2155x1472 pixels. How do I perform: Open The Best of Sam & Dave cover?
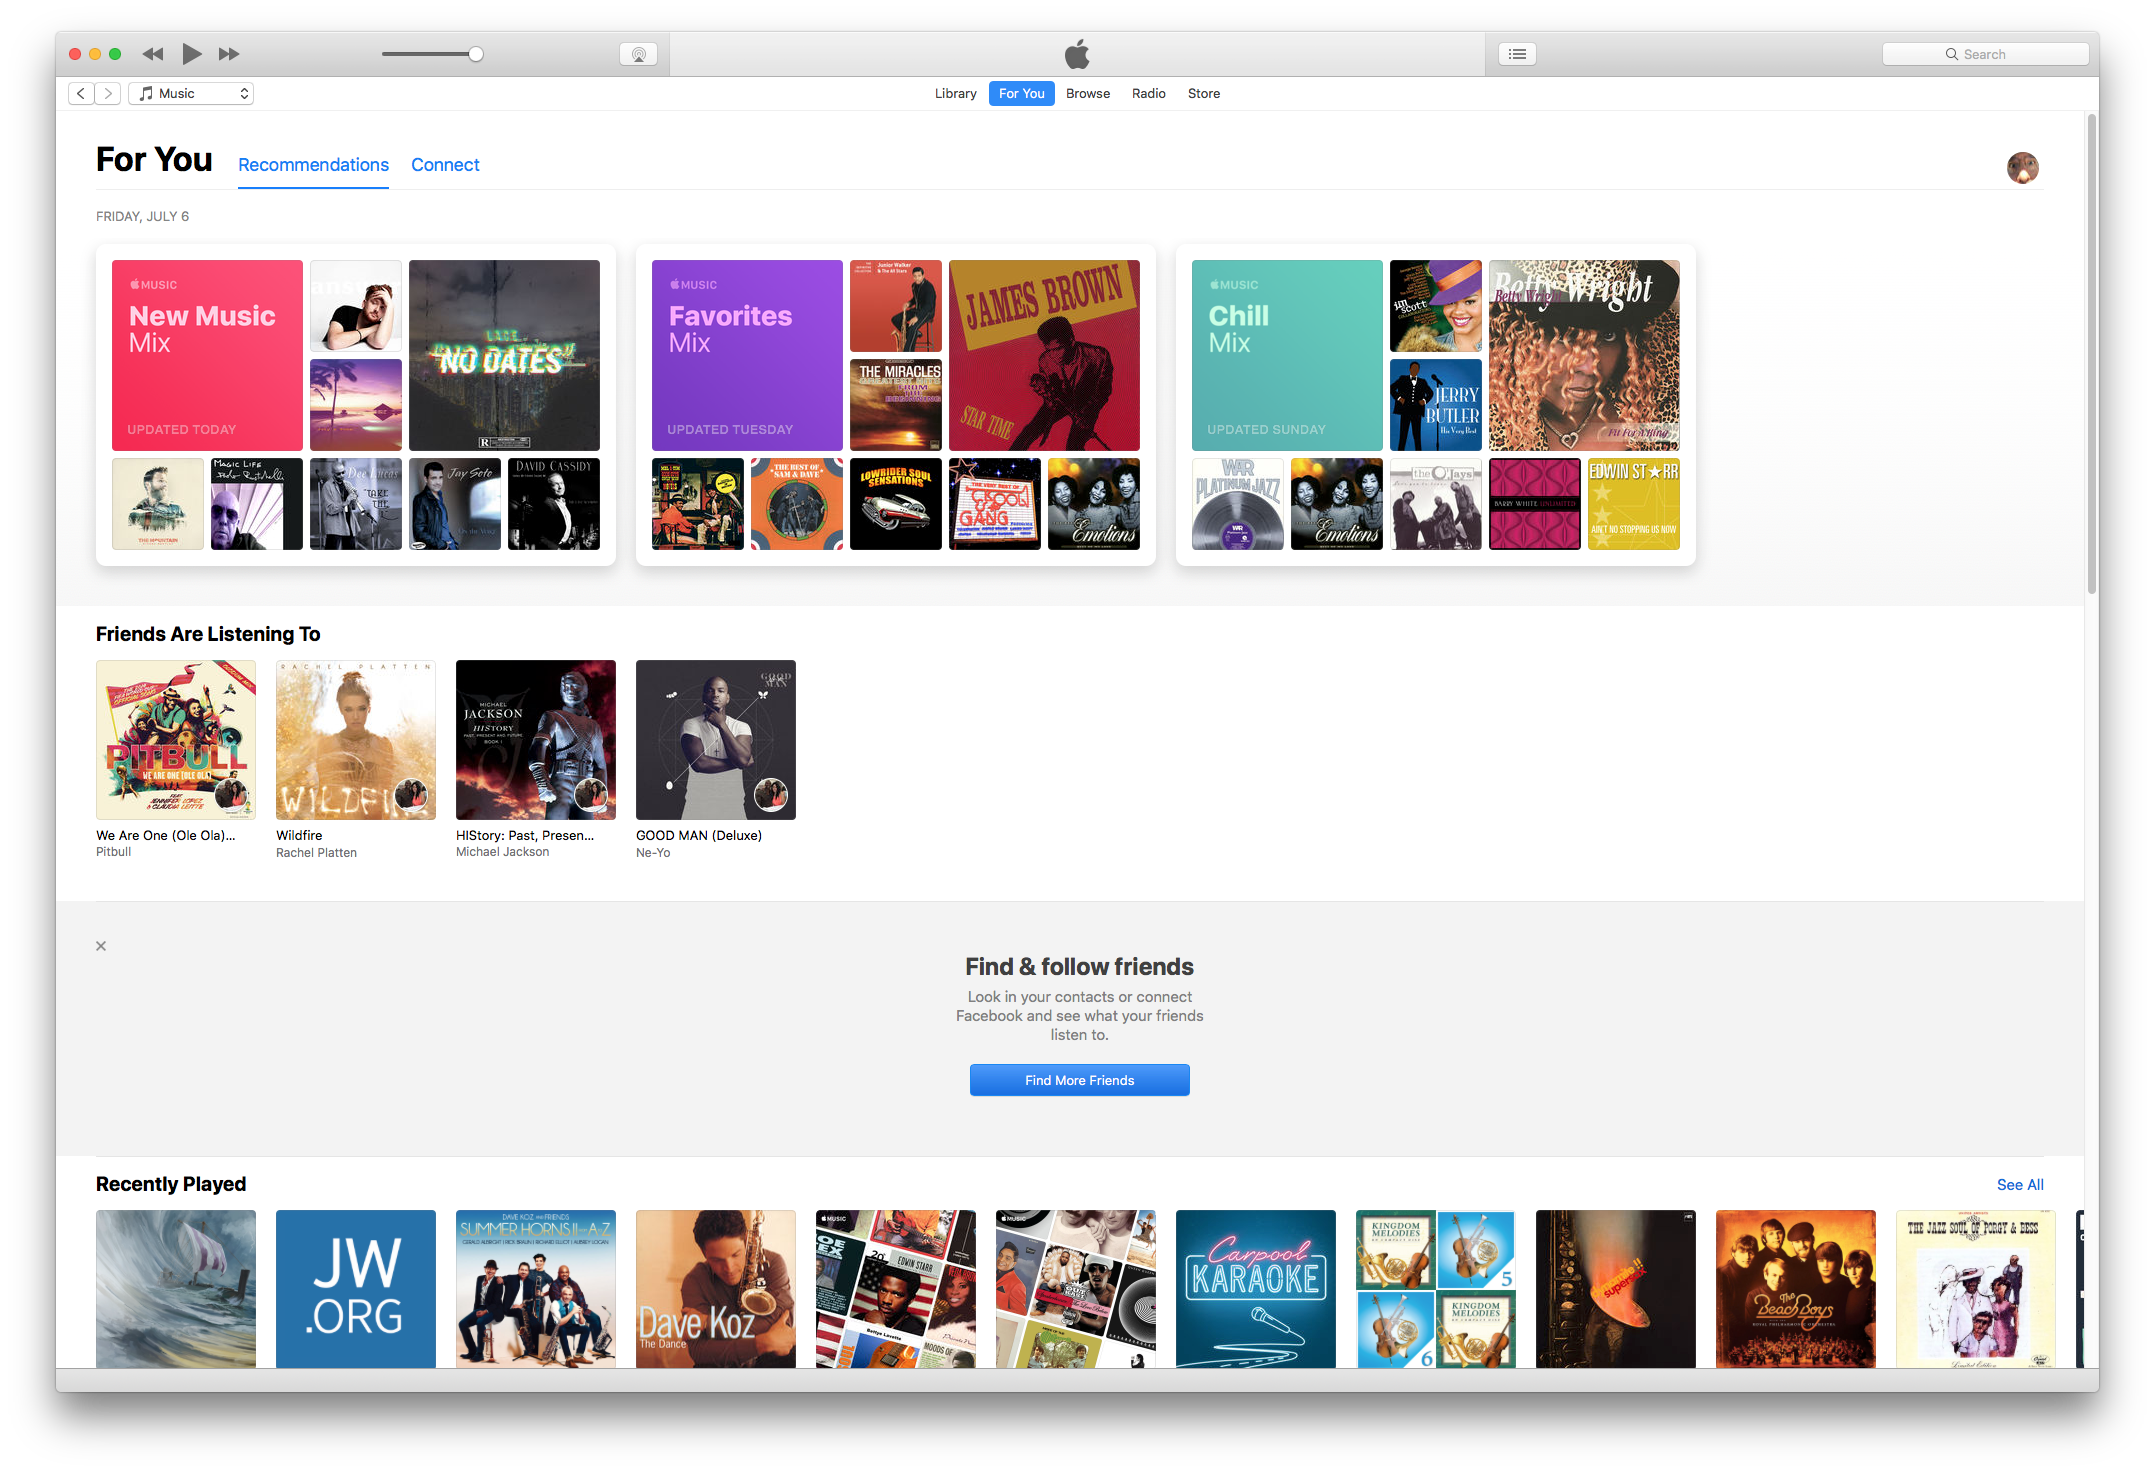(797, 504)
